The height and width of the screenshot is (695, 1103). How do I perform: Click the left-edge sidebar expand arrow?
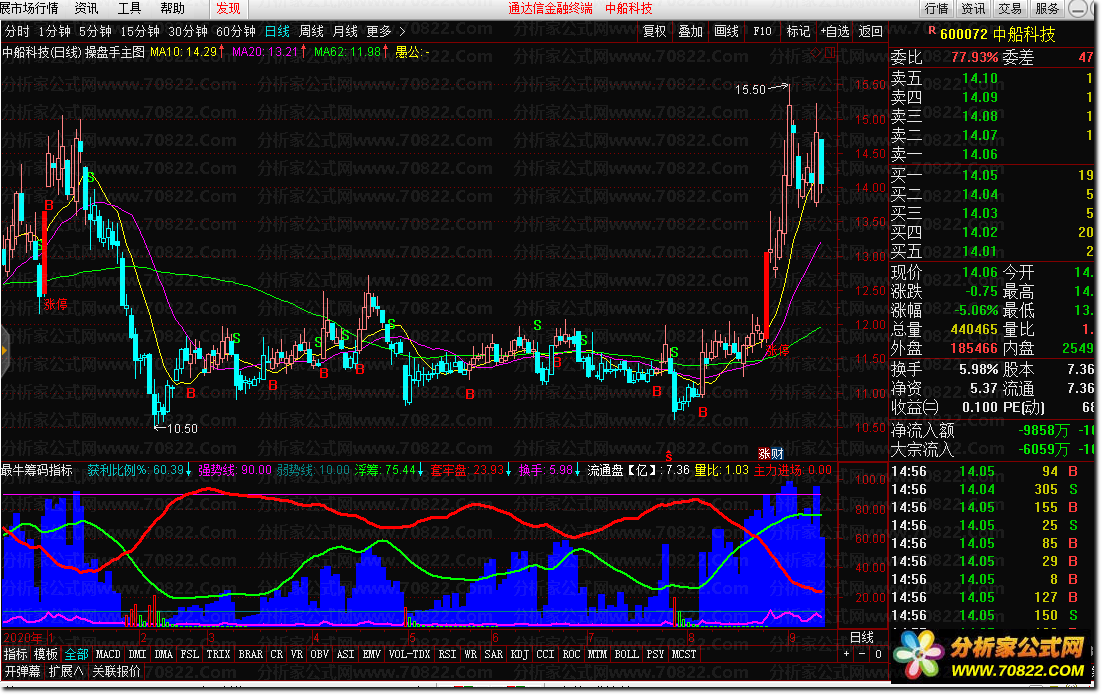pos(4,350)
